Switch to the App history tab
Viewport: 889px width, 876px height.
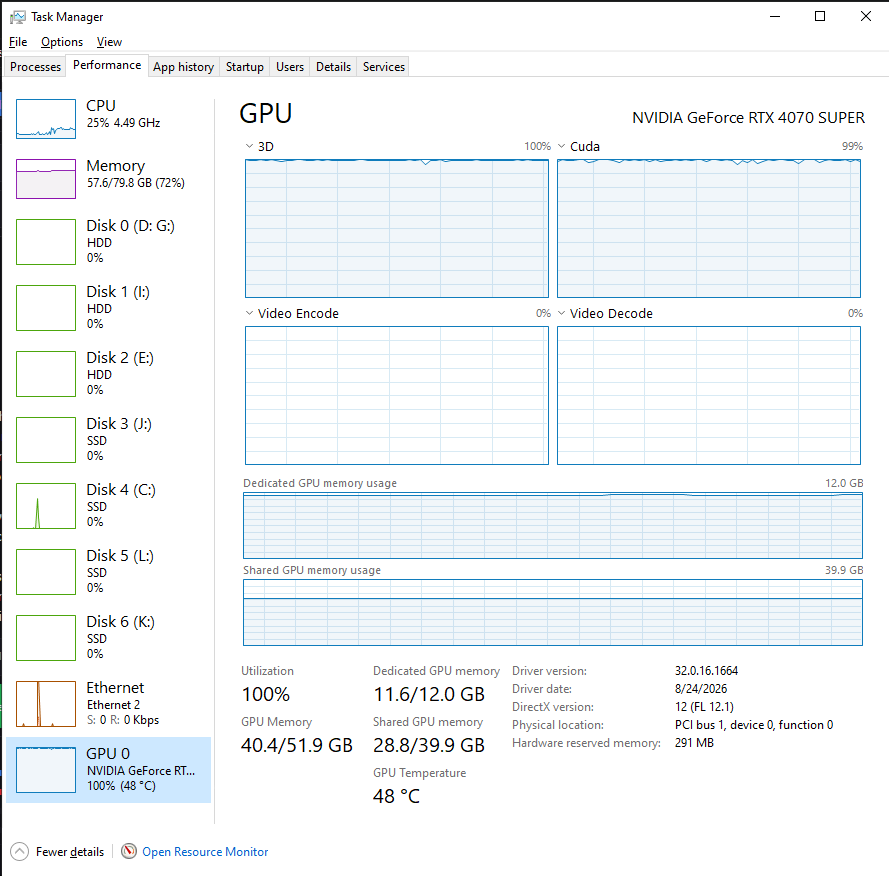click(x=184, y=67)
